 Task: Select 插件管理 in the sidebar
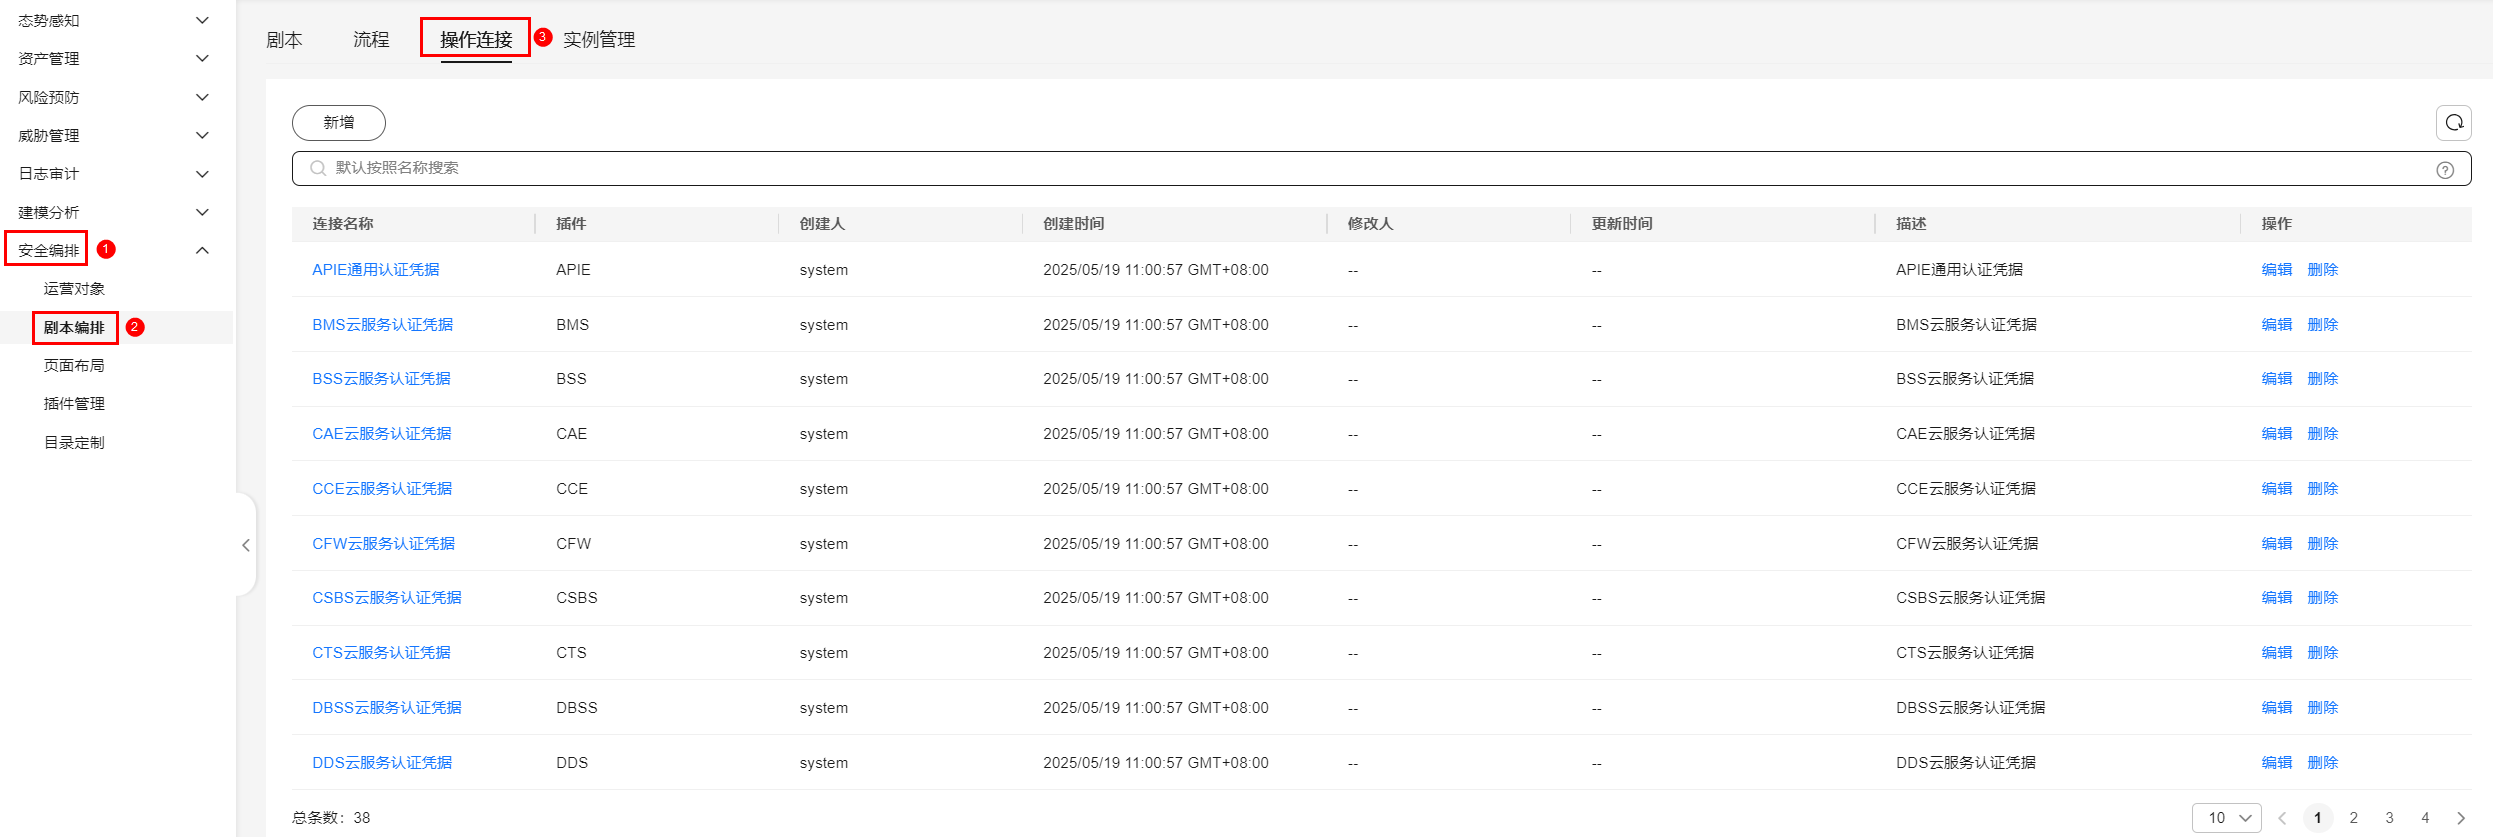pyautogui.click(x=74, y=404)
